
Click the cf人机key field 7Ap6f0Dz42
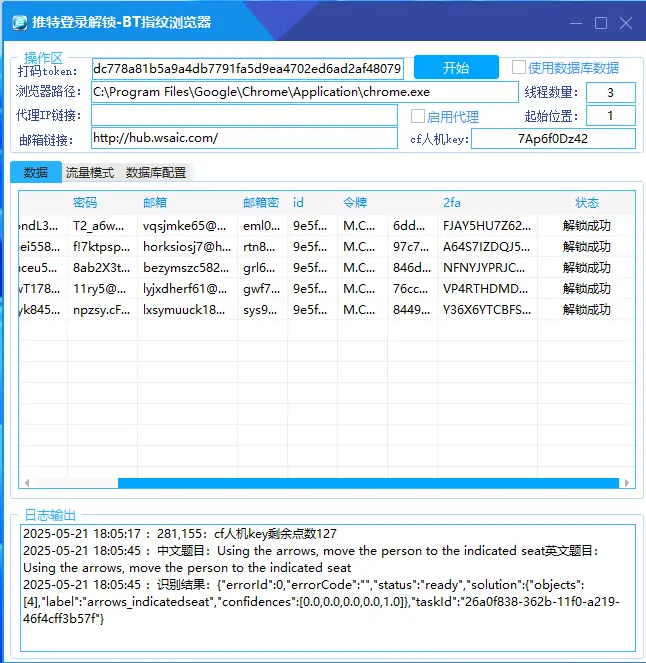click(553, 139)
